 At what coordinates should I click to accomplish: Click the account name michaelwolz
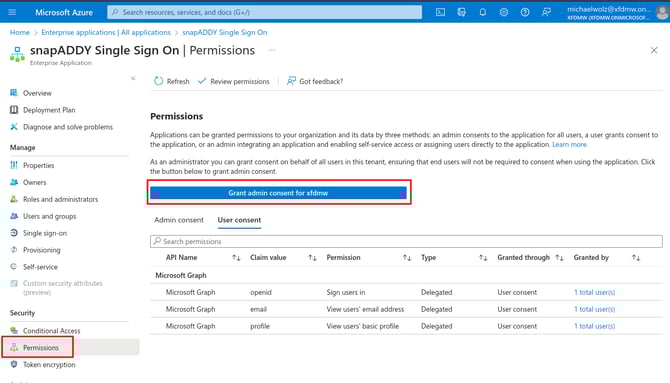(x=609, y=9)
